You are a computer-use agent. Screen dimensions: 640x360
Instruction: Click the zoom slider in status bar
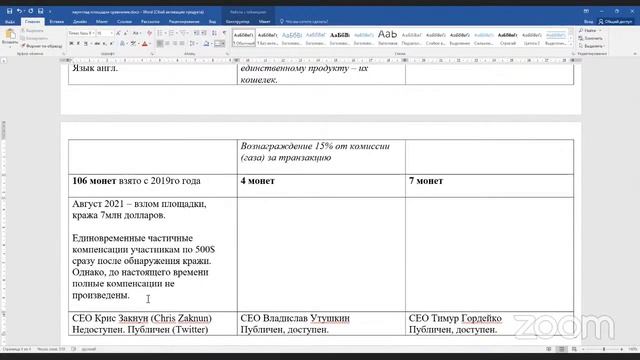[x=604, y=349]
